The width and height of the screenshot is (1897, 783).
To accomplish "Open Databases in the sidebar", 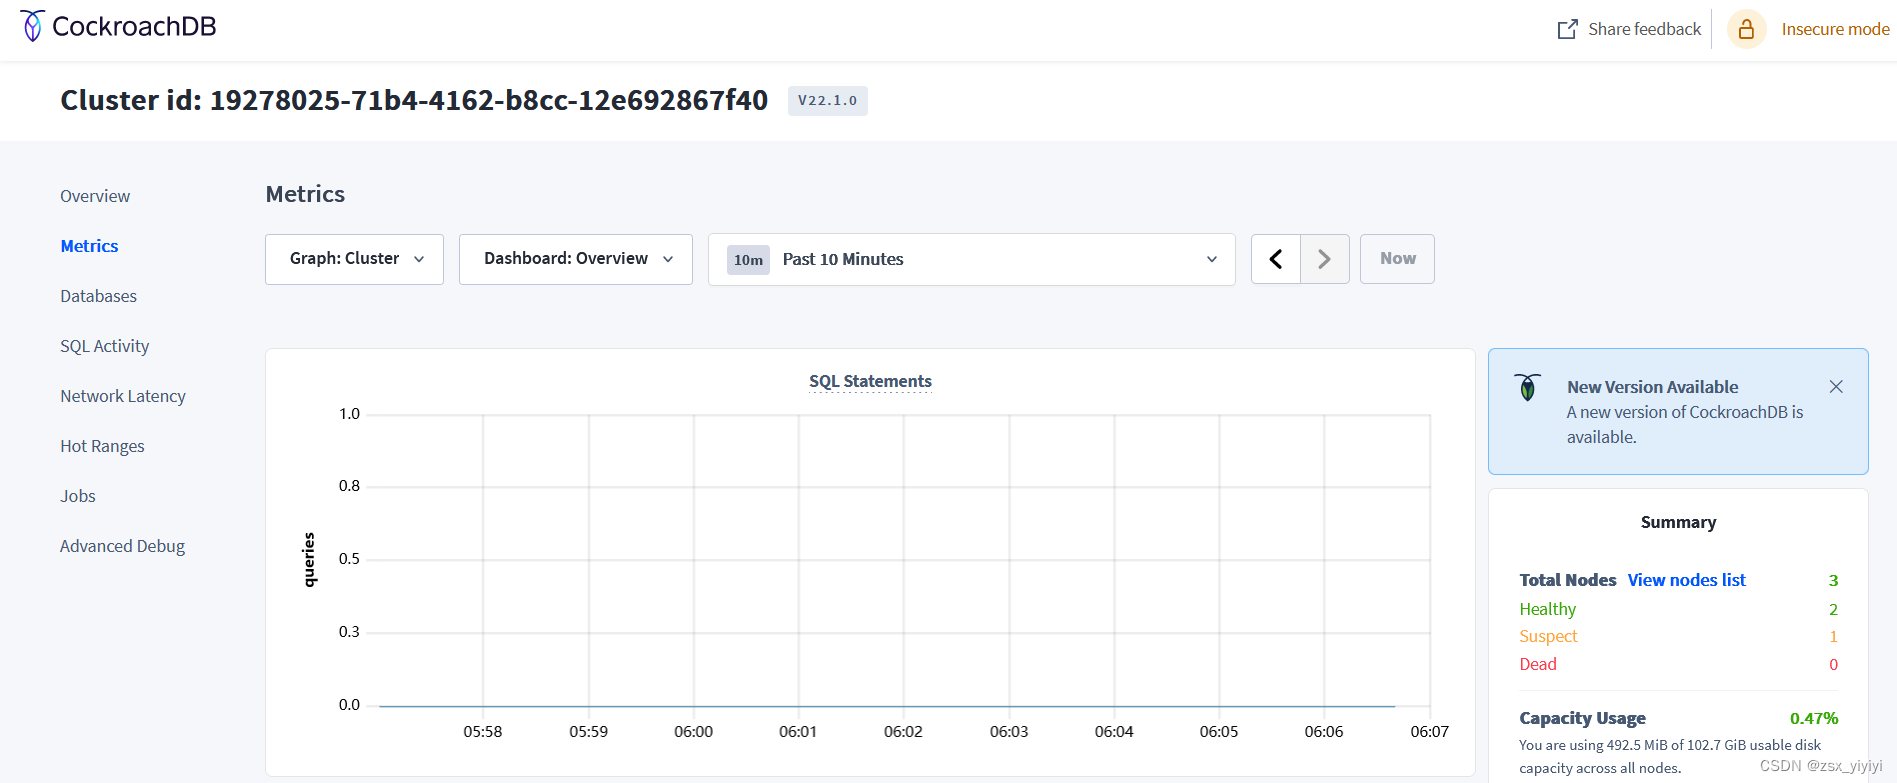I will [98, 296].
